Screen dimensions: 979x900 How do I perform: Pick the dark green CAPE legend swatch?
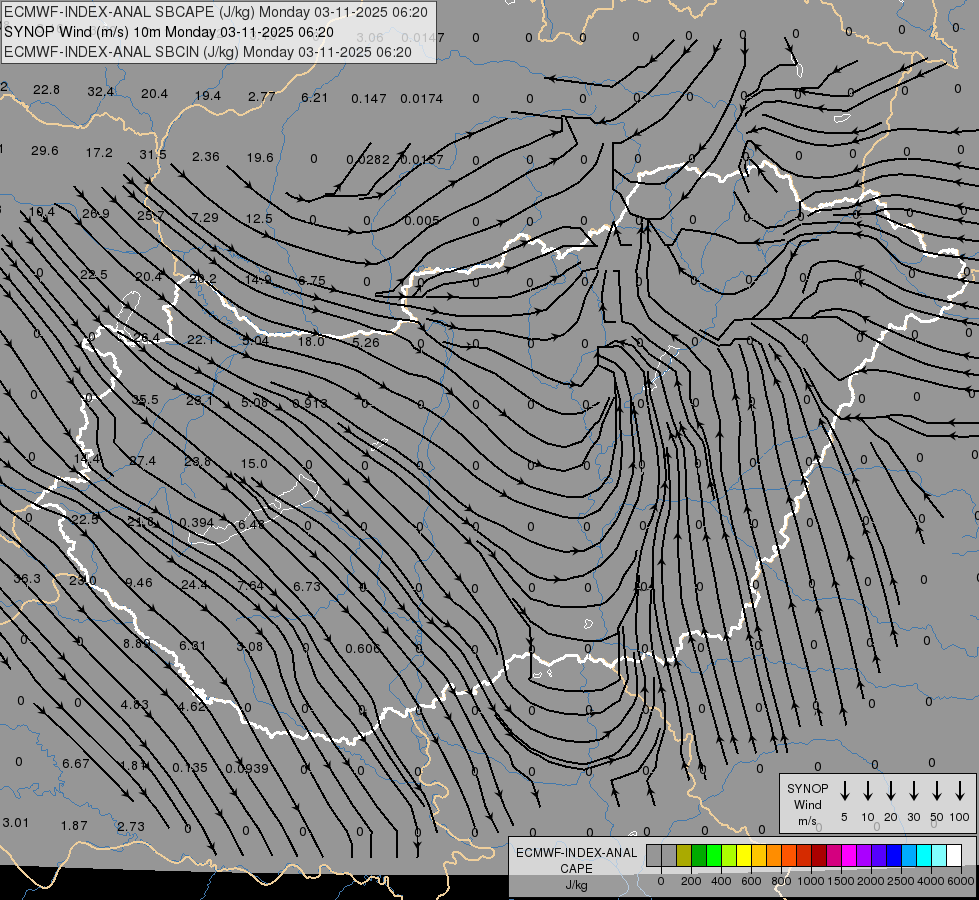coord(699,855)
